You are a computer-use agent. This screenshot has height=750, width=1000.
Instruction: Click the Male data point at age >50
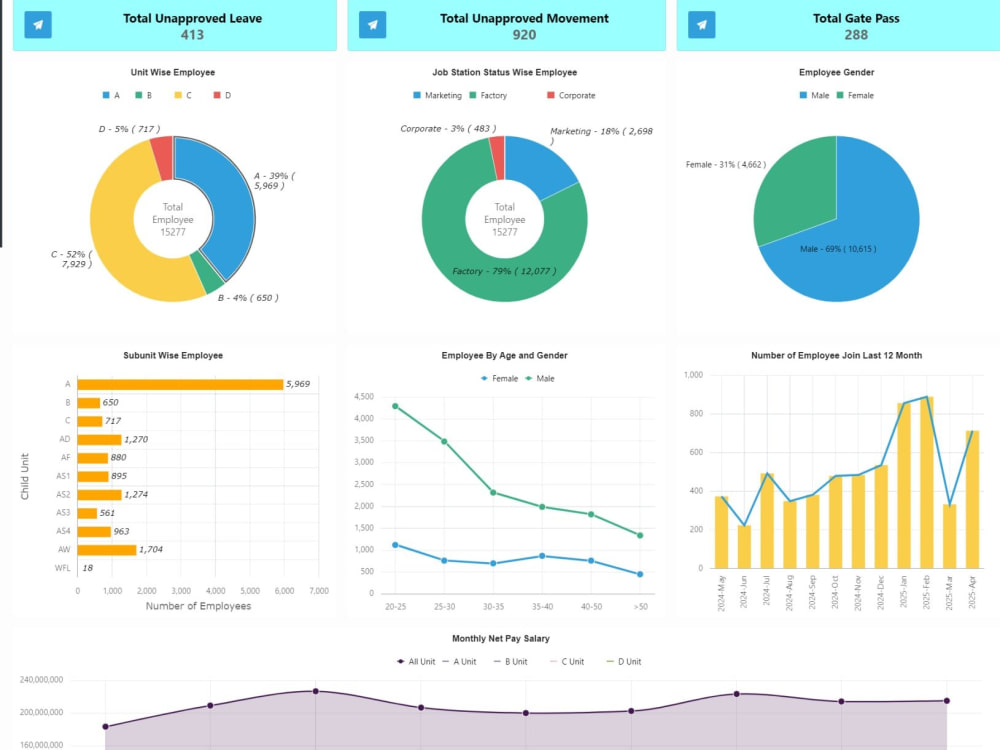coord(640,536)
